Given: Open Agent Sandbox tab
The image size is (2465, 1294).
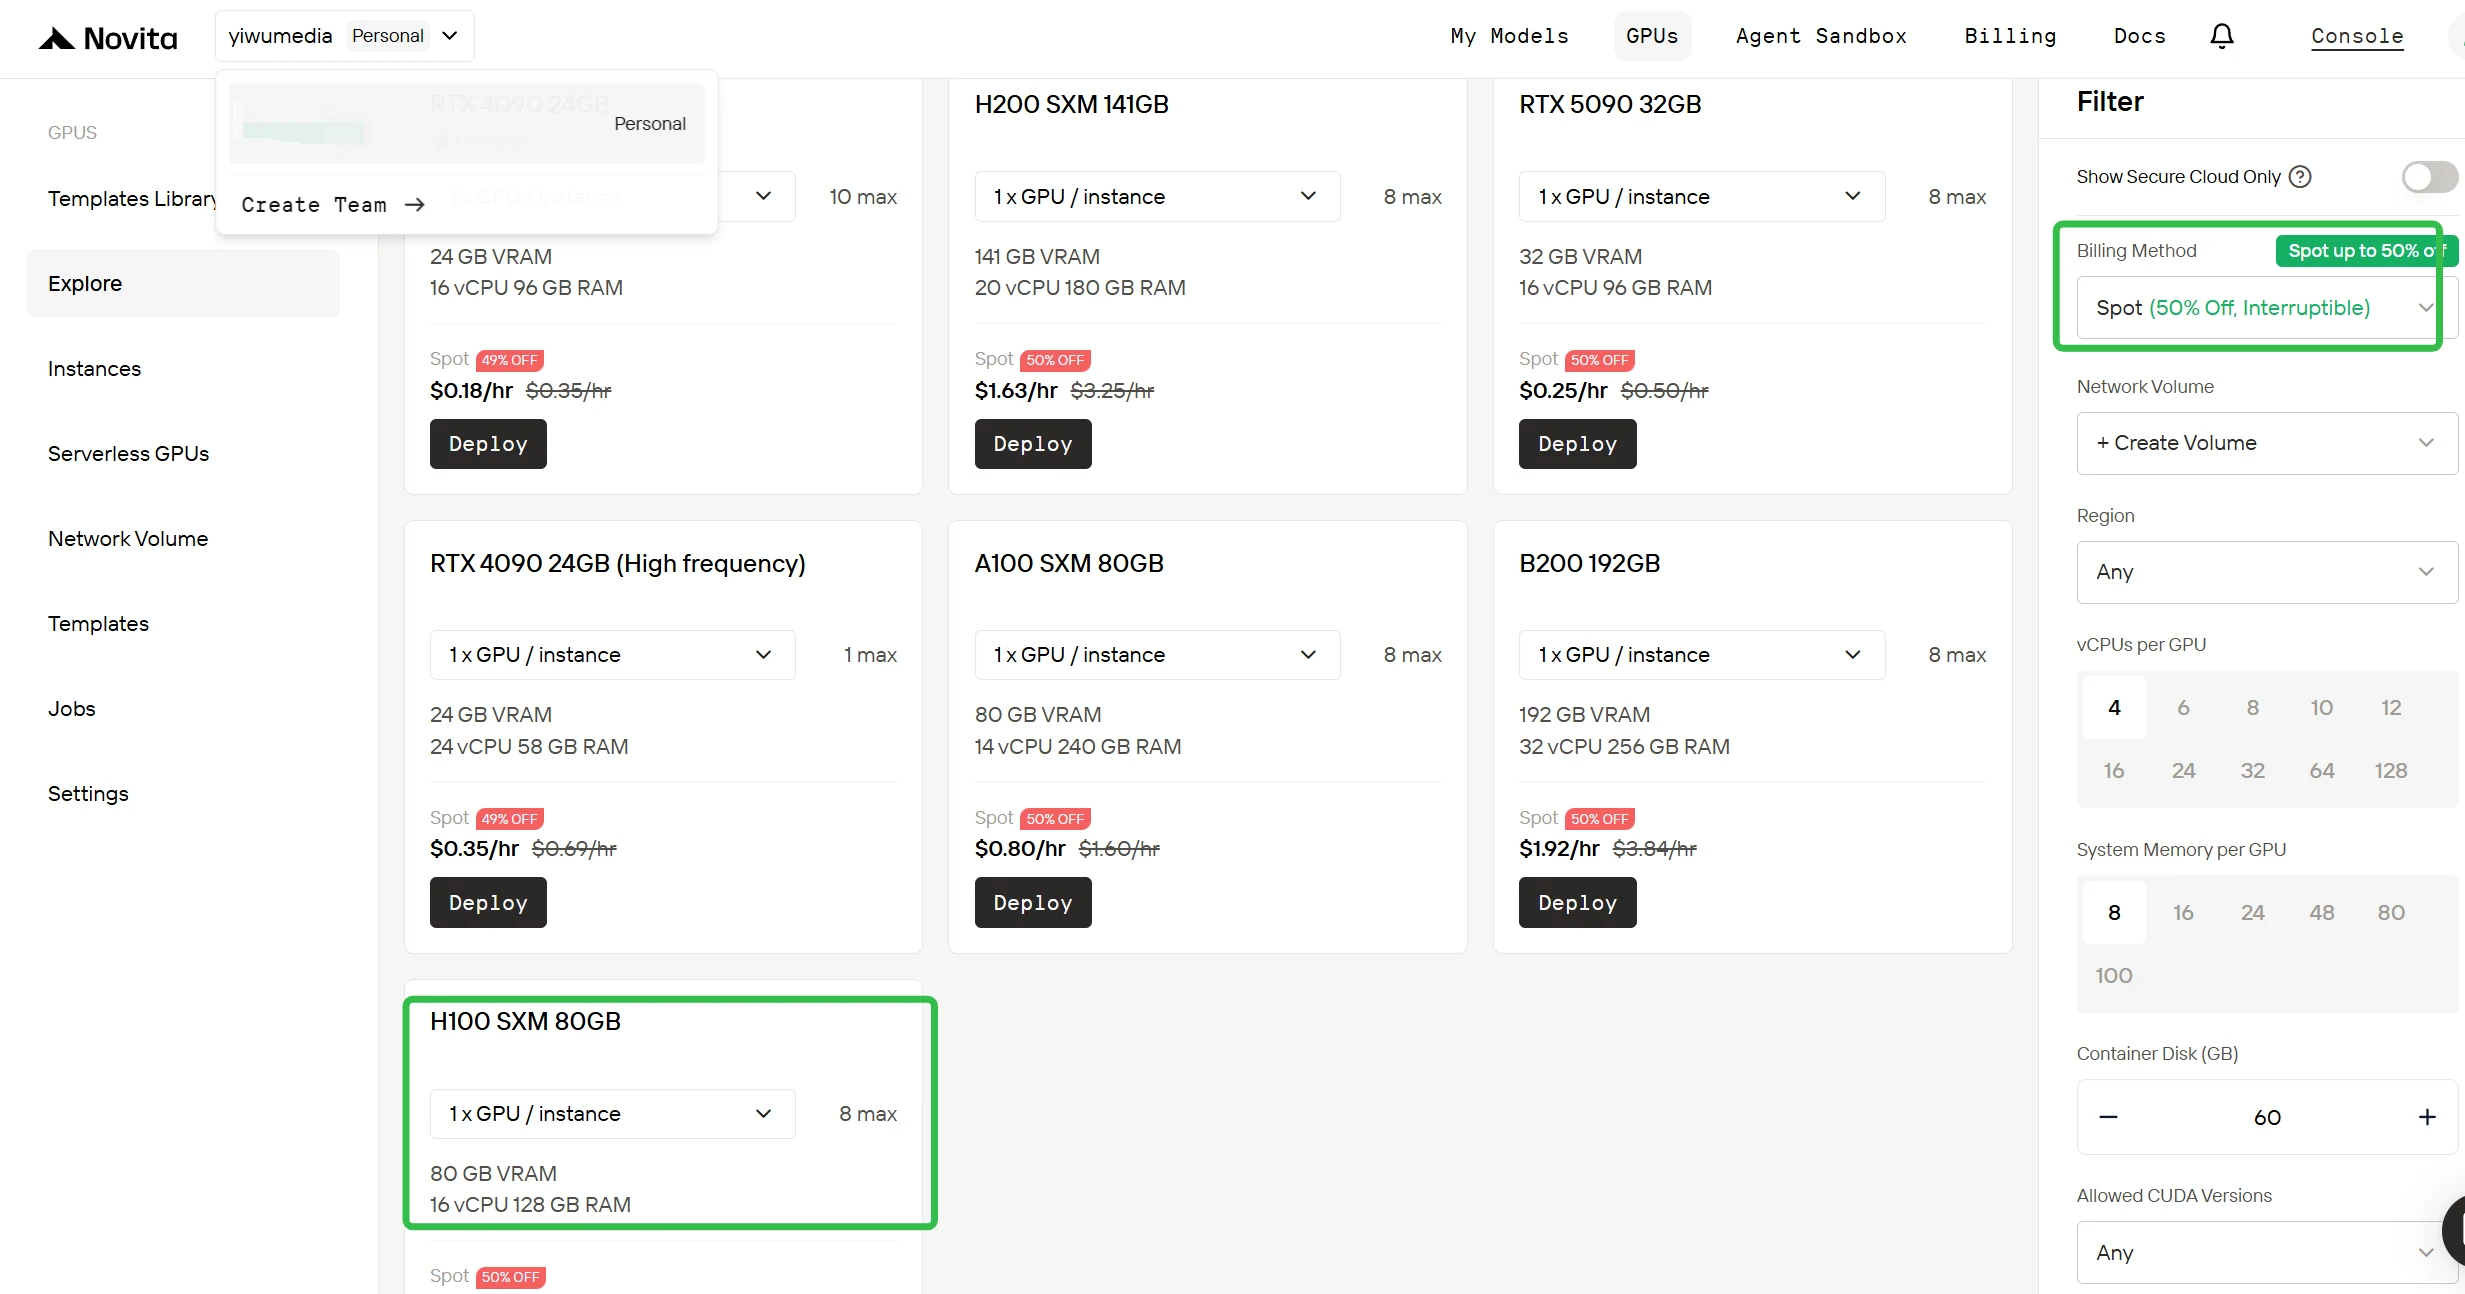Looking at the screenshot, I should click(x=1821, y=36).
